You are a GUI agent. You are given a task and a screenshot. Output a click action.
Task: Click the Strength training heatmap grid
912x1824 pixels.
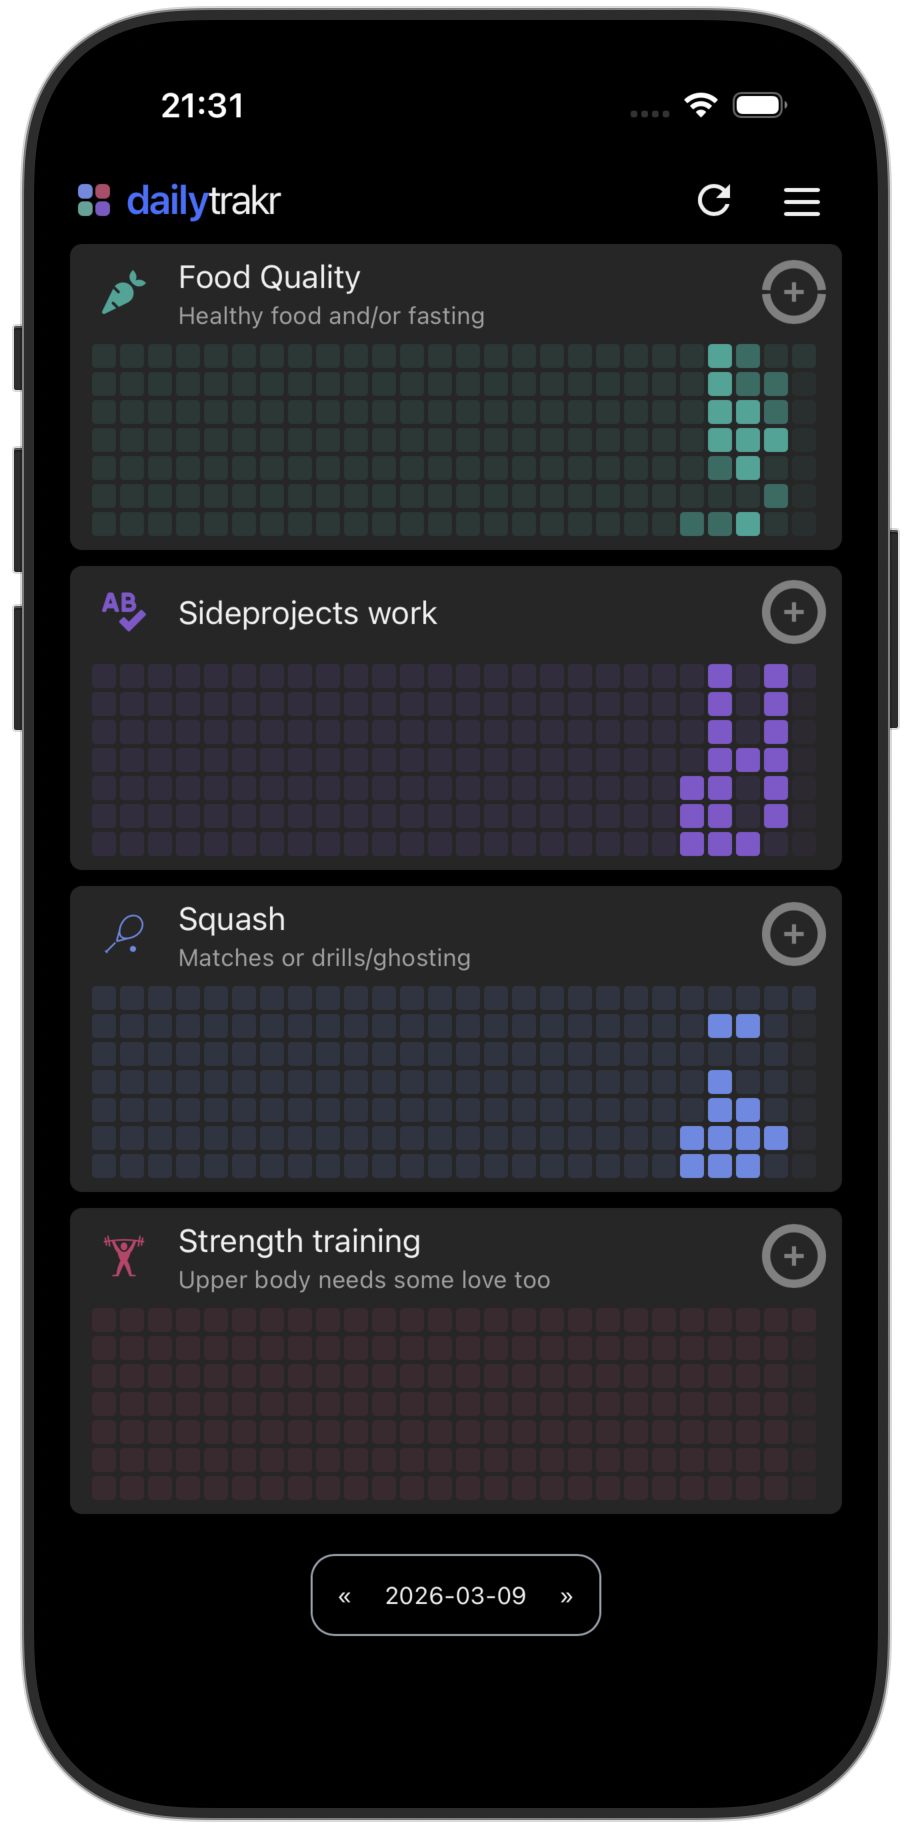point(454,1403)
